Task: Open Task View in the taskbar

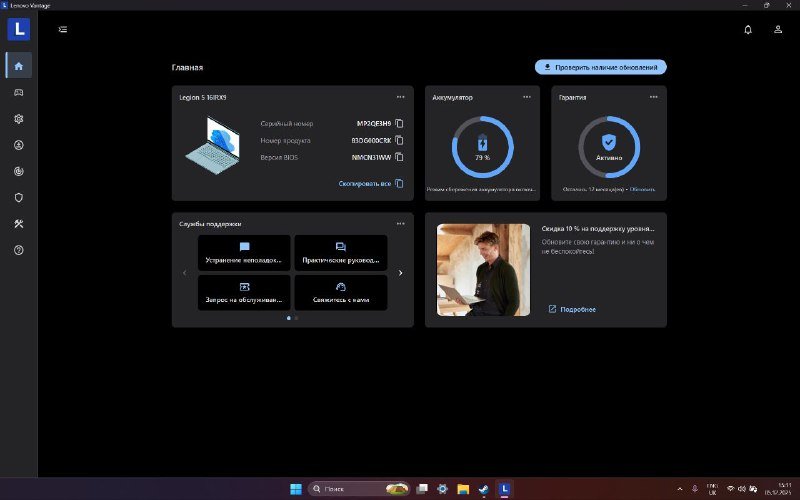Action: pos(422,489)
